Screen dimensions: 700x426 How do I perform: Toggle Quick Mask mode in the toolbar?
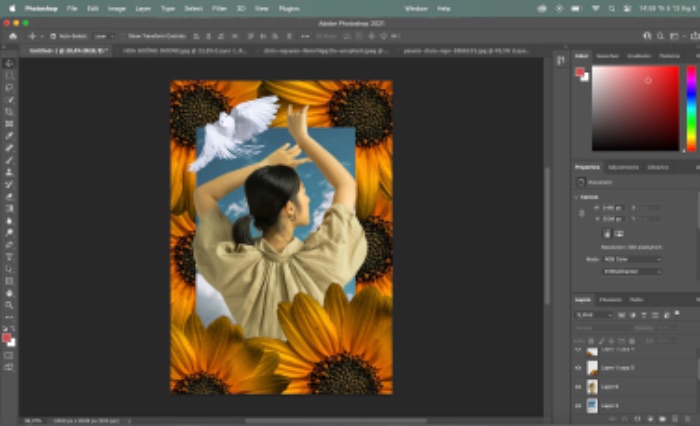(x=9, y=355)
